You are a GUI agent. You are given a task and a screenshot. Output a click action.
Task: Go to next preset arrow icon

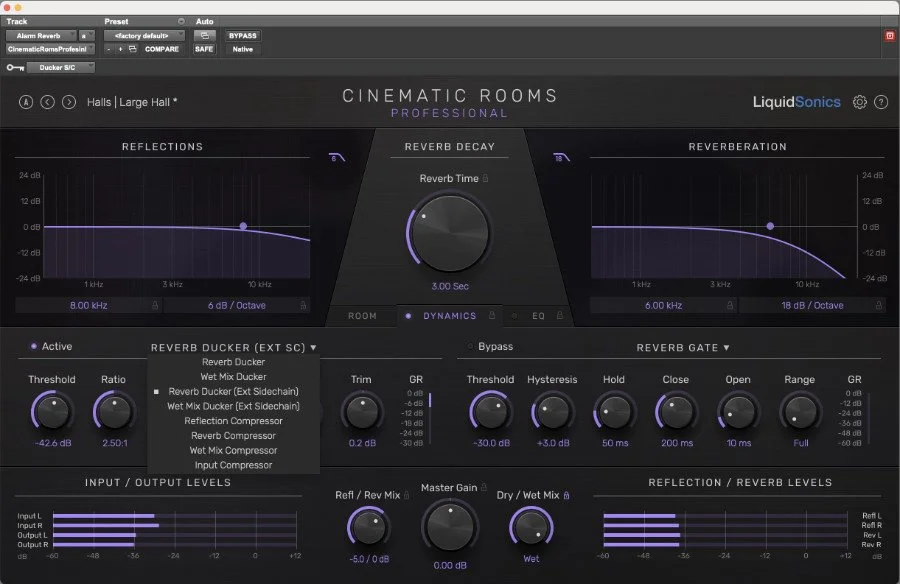point(69,102)
